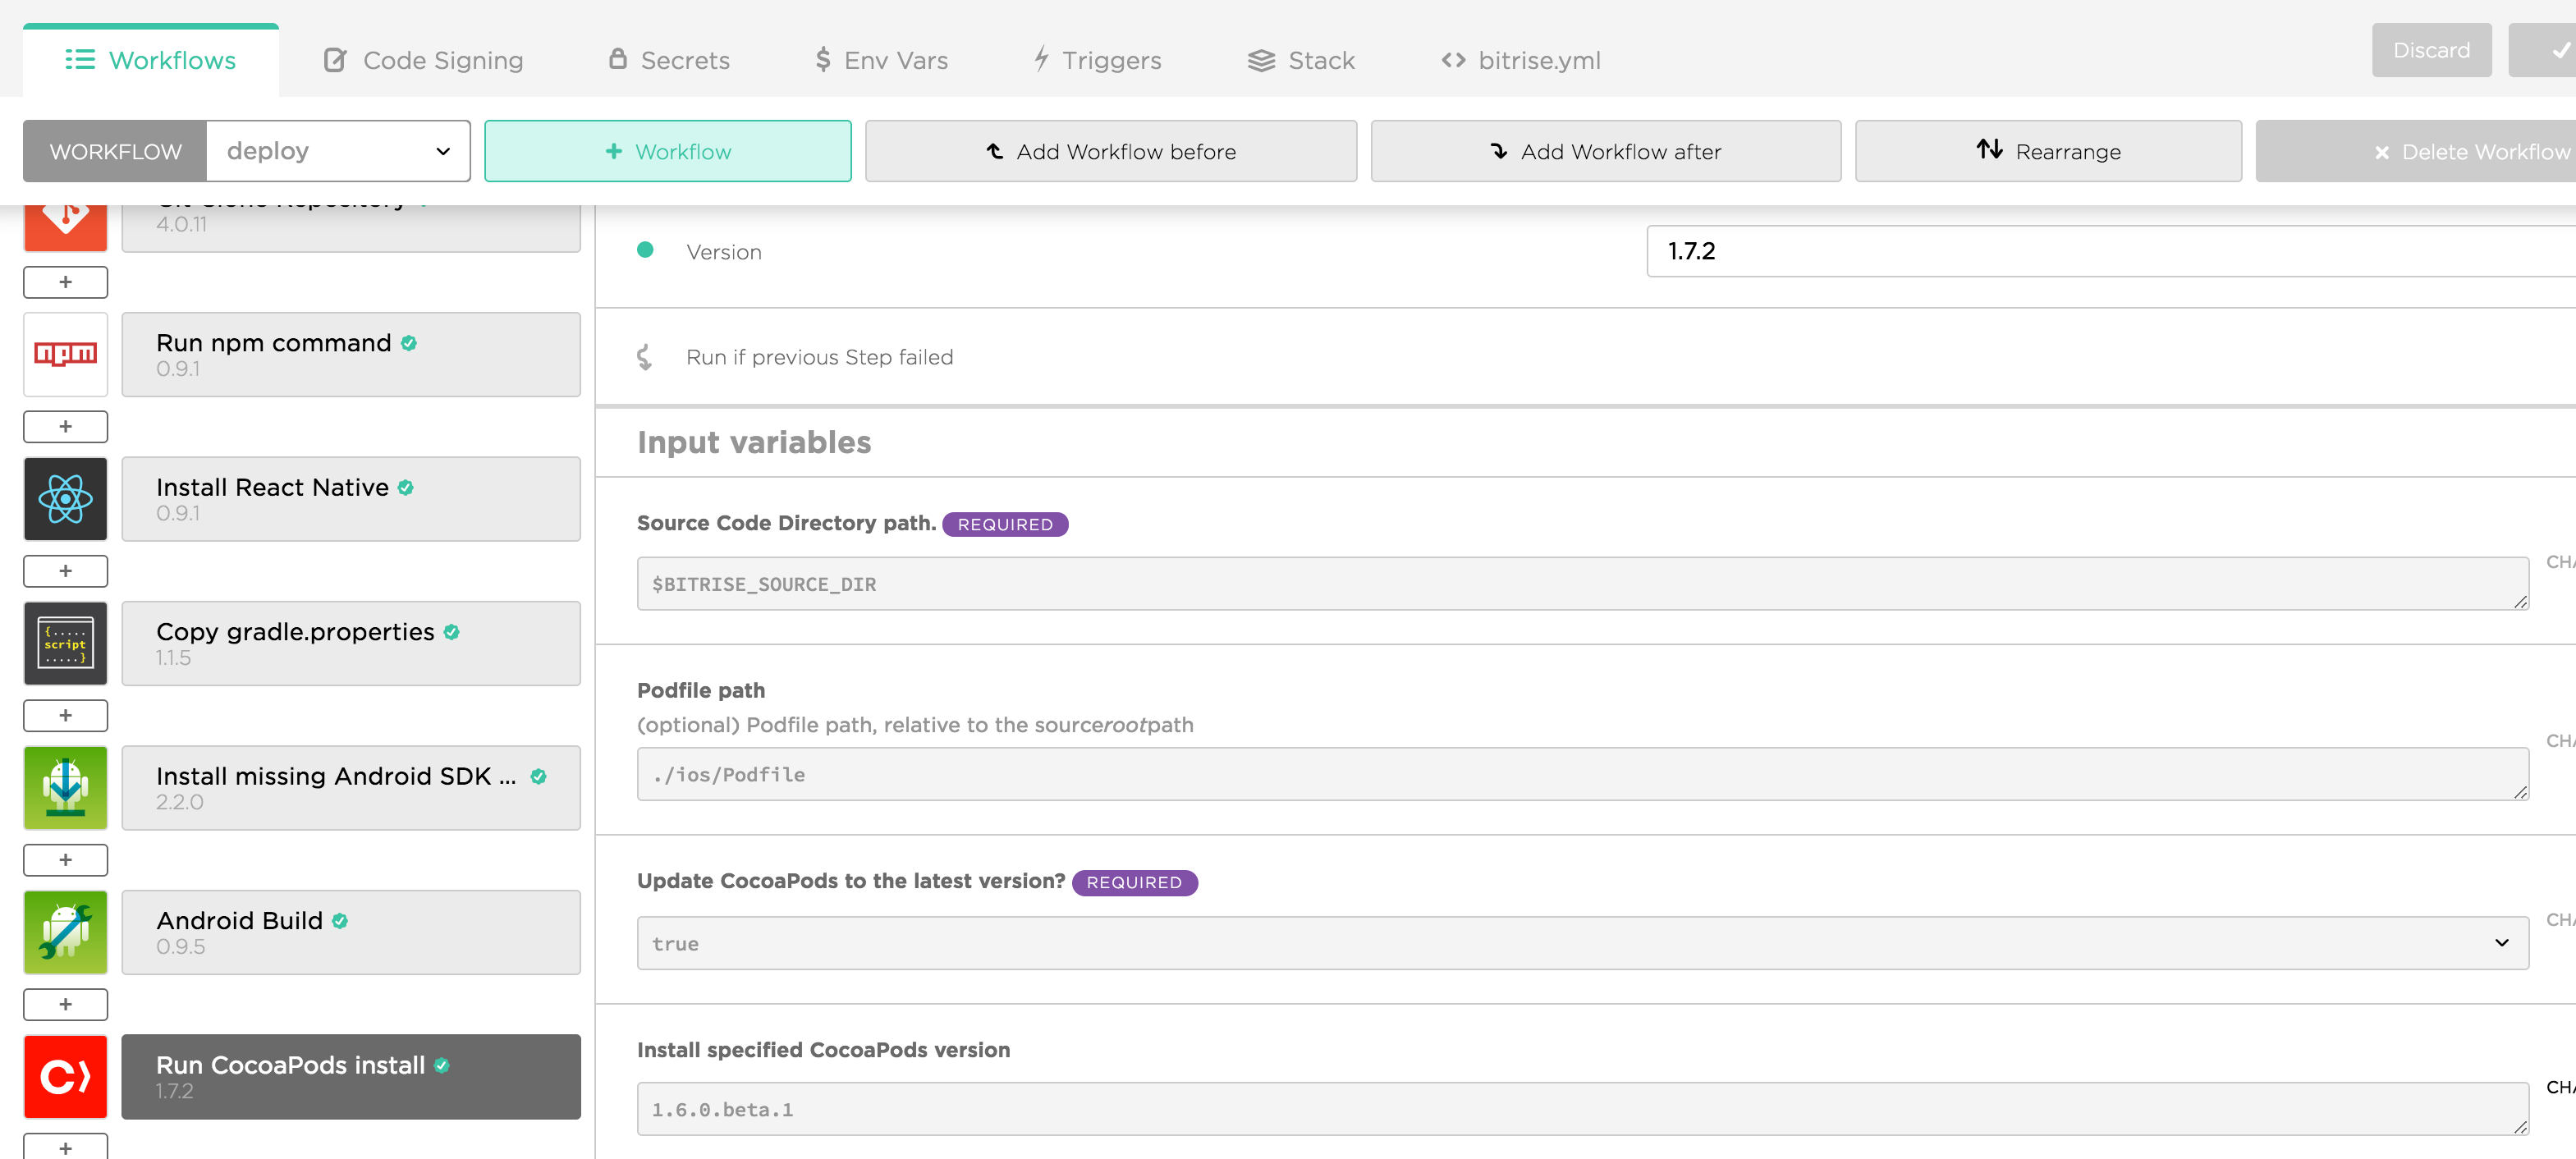This screenshot has width=2576, height=1159.
Task: Click the Android Build step icon
Action: [65, 932]
